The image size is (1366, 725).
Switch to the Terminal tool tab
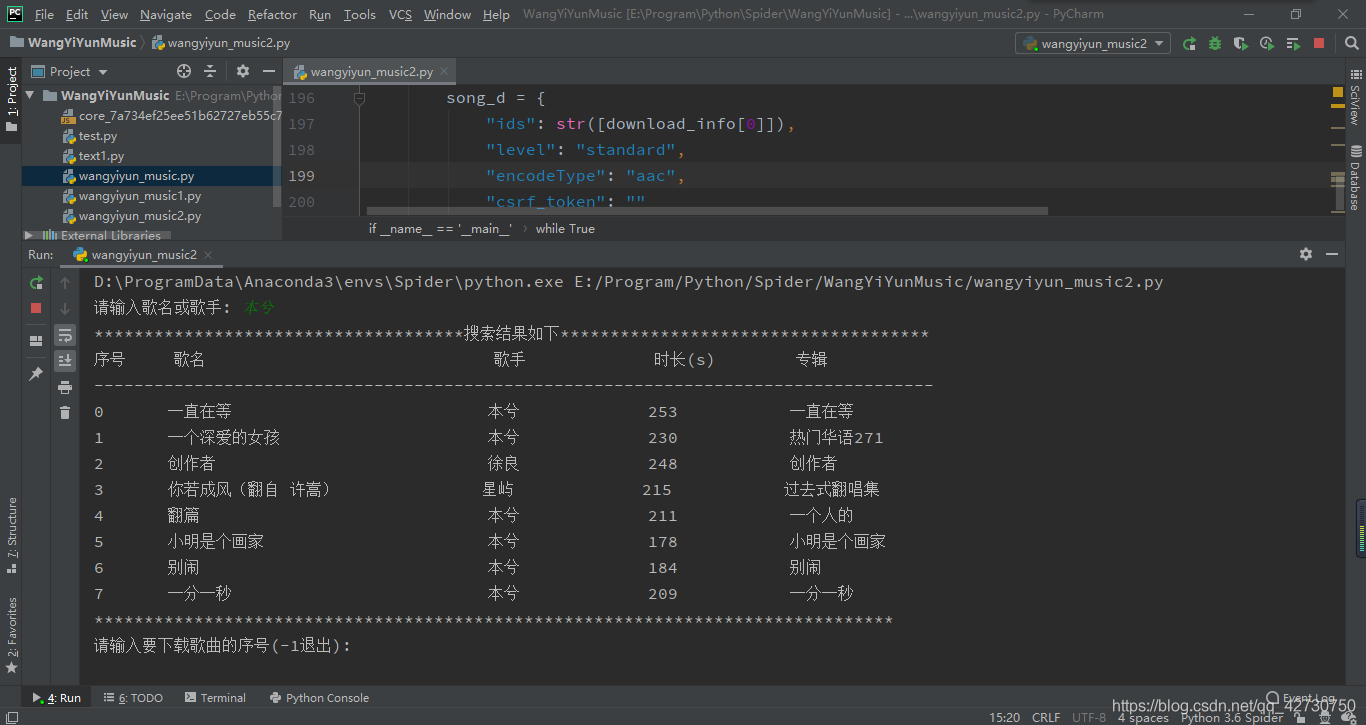pos(214,698)
